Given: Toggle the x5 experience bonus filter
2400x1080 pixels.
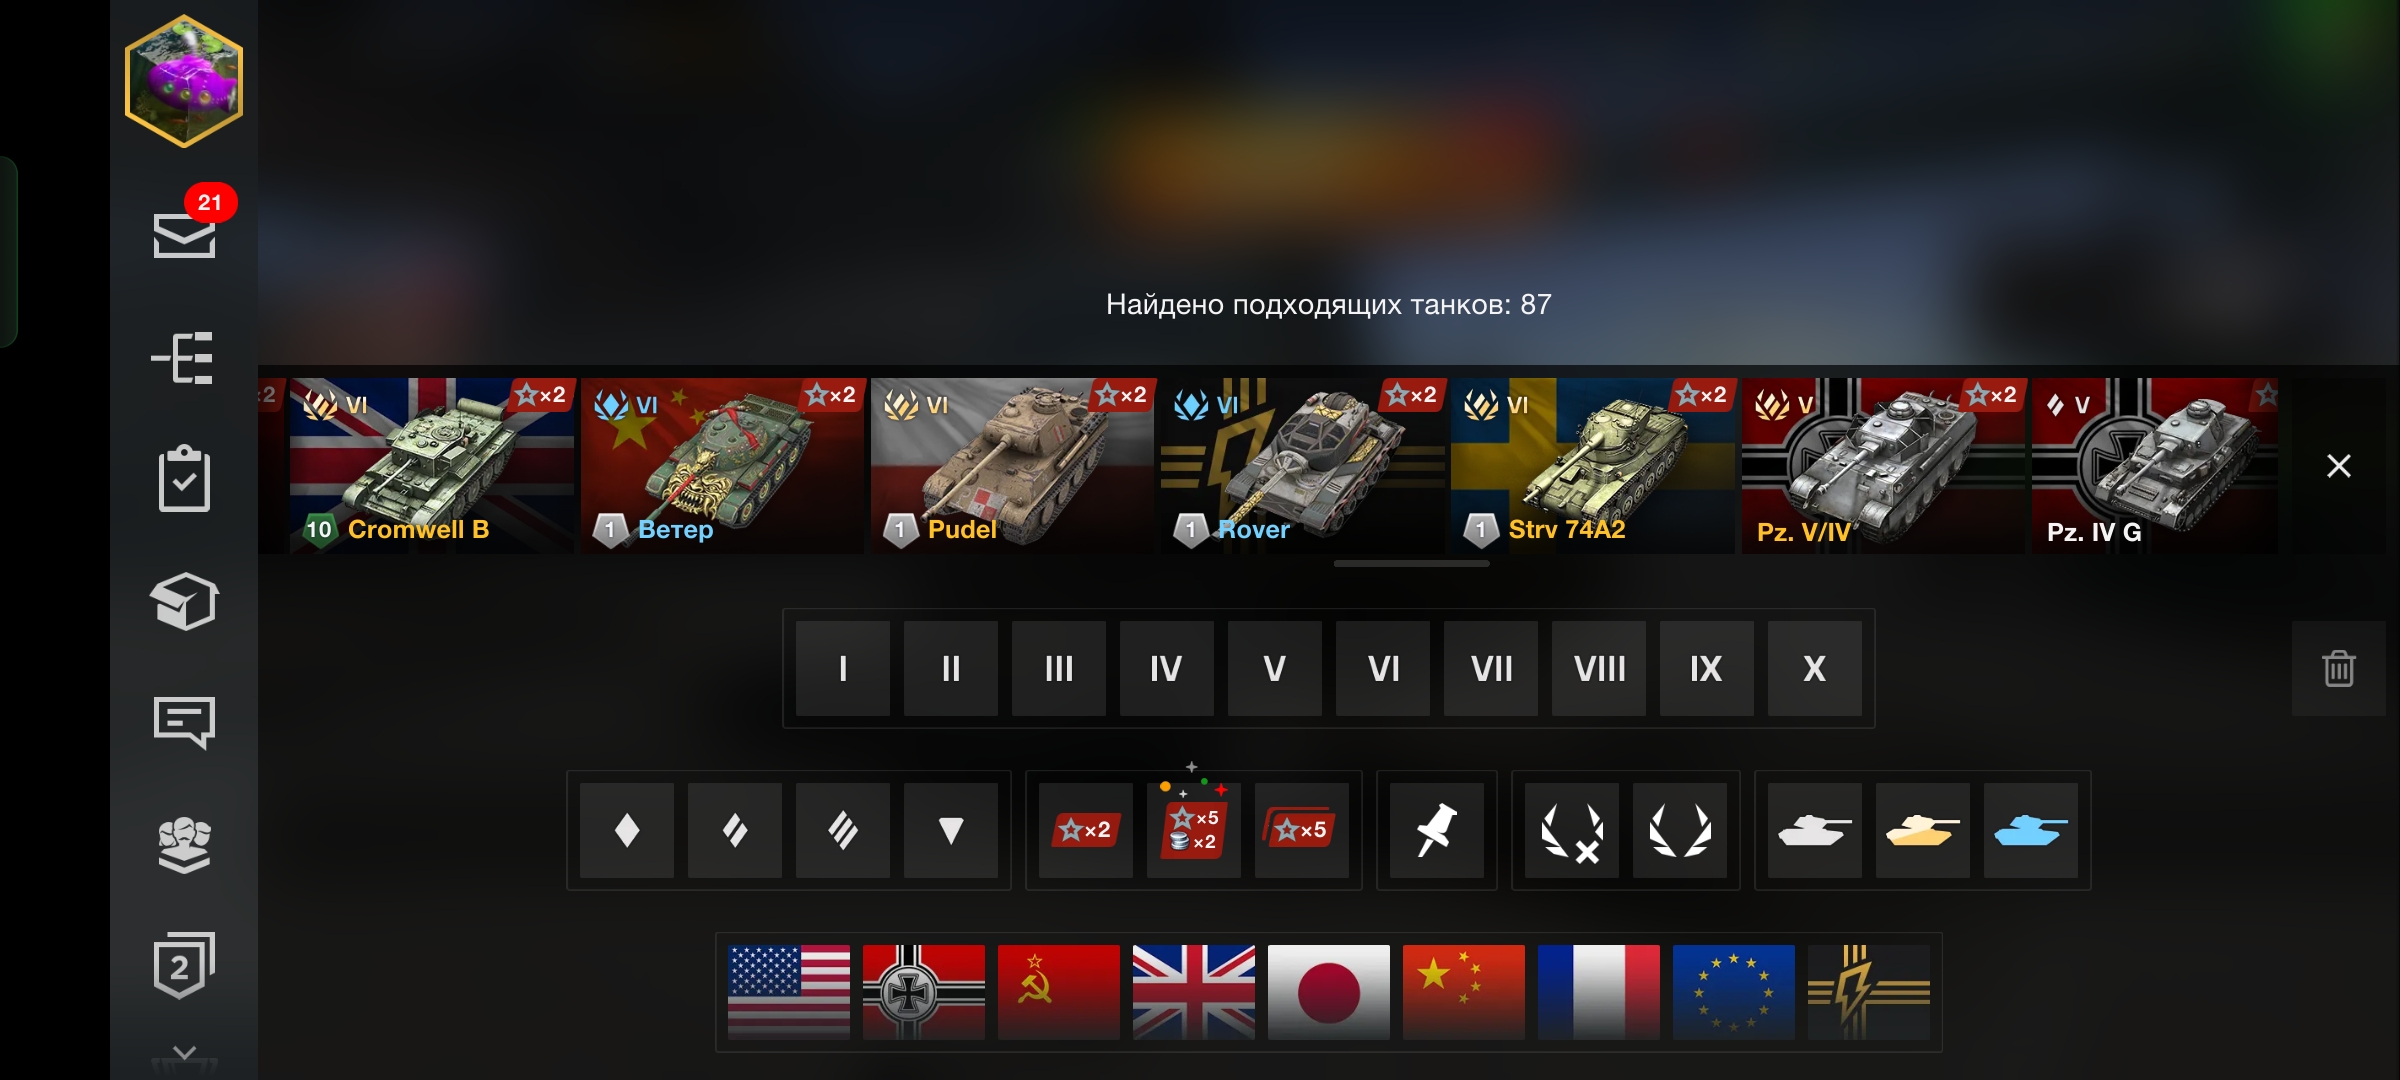Looking at the screenshot, I should point(1301,830).
